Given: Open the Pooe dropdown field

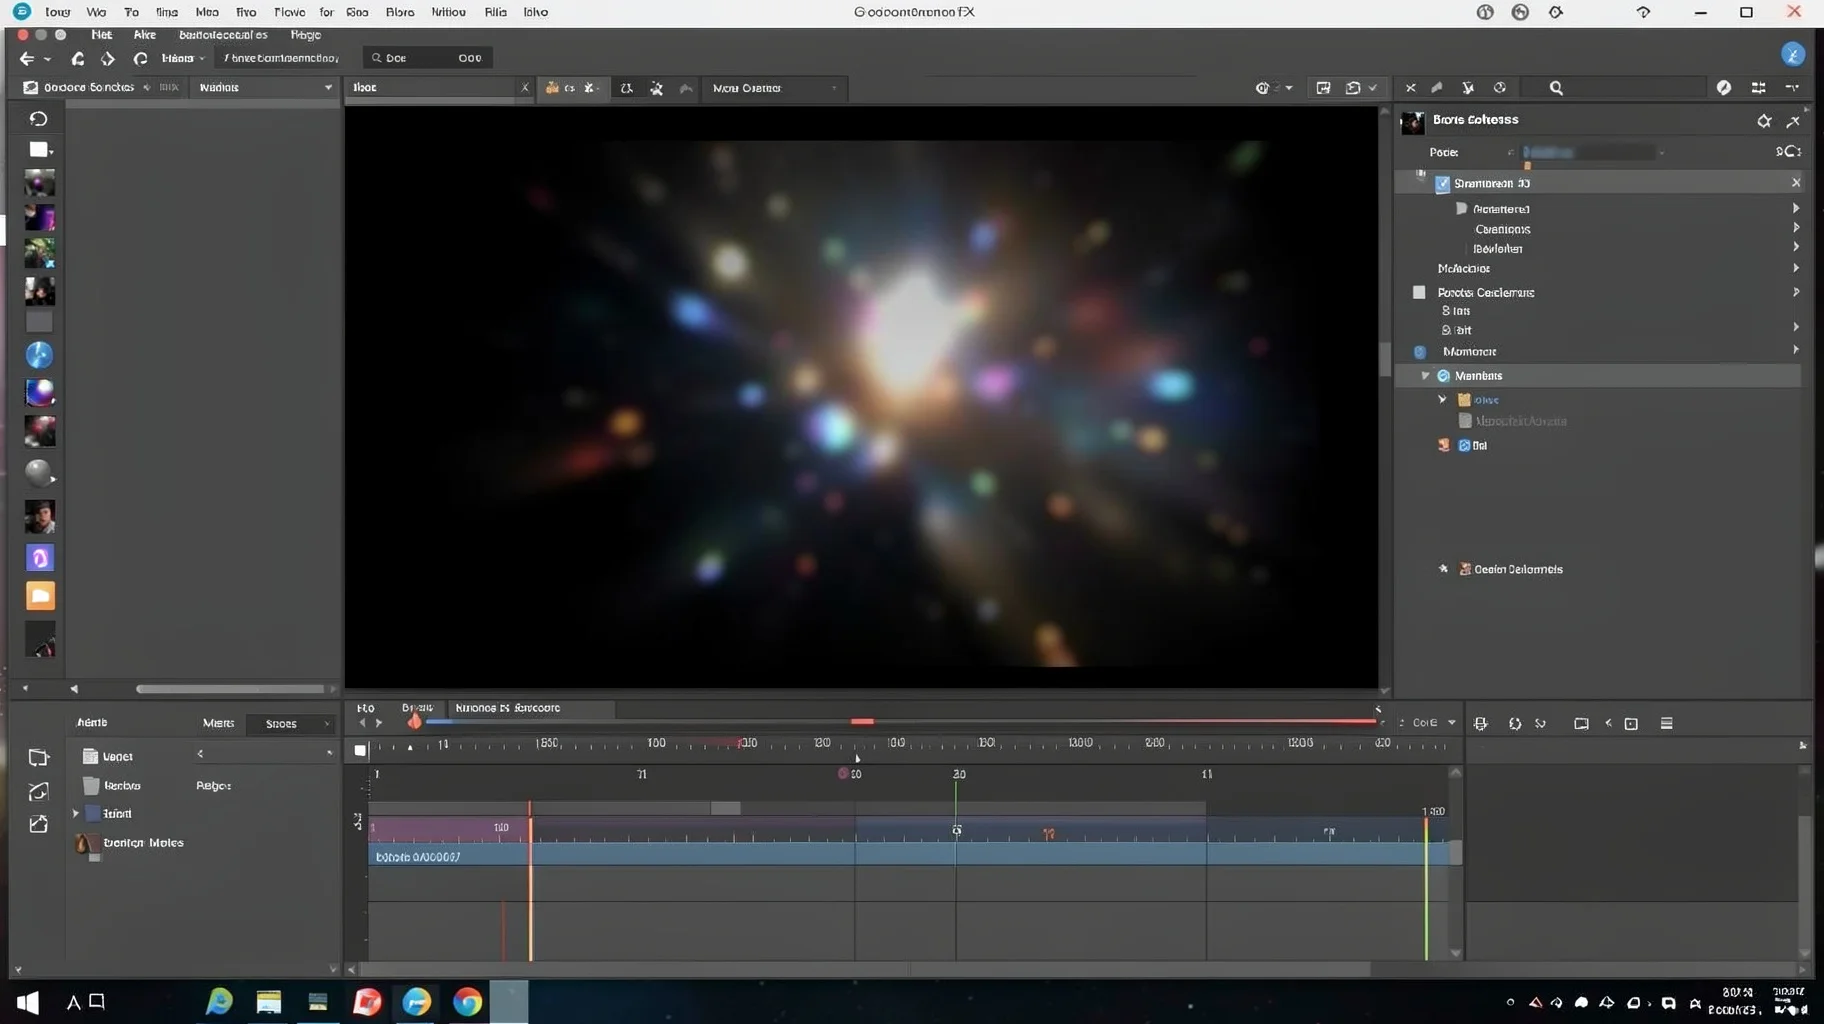Looking at the screenshot, I should [x=1591, y=152].
